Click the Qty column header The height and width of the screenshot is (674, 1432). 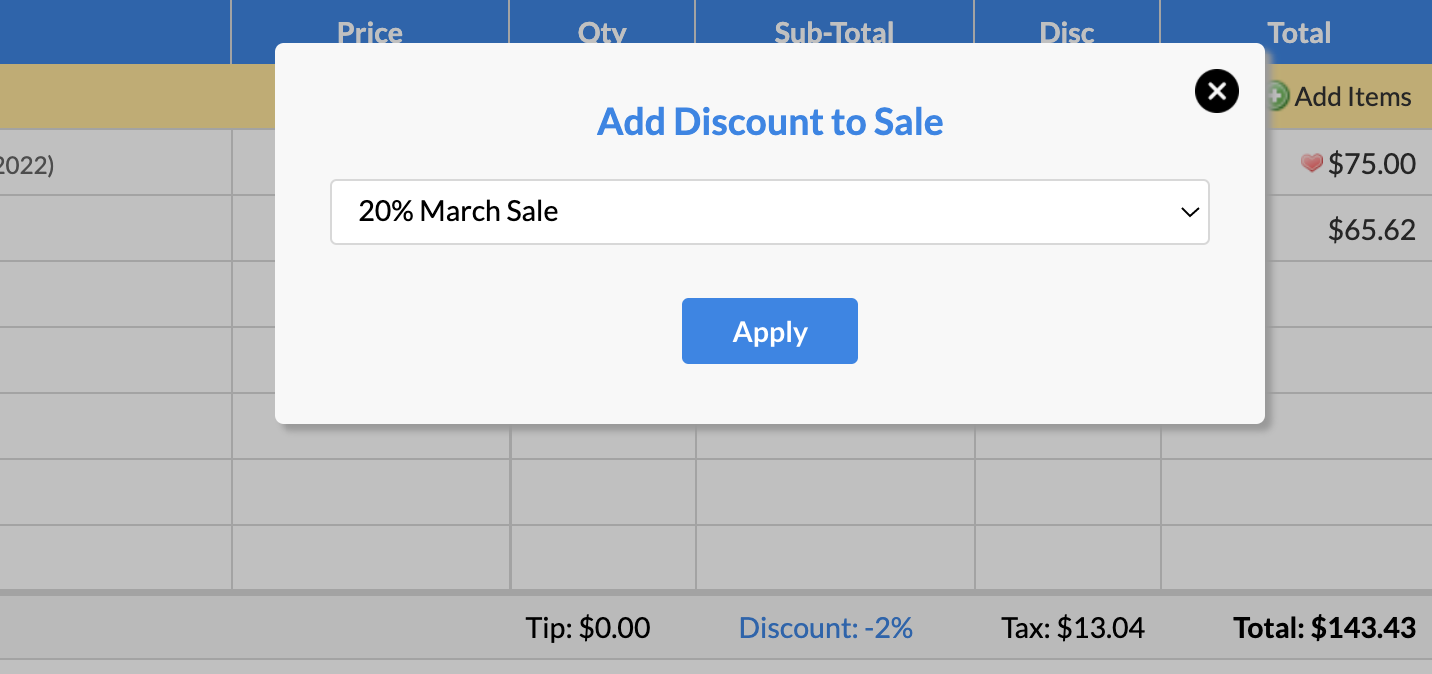(602, 33)
